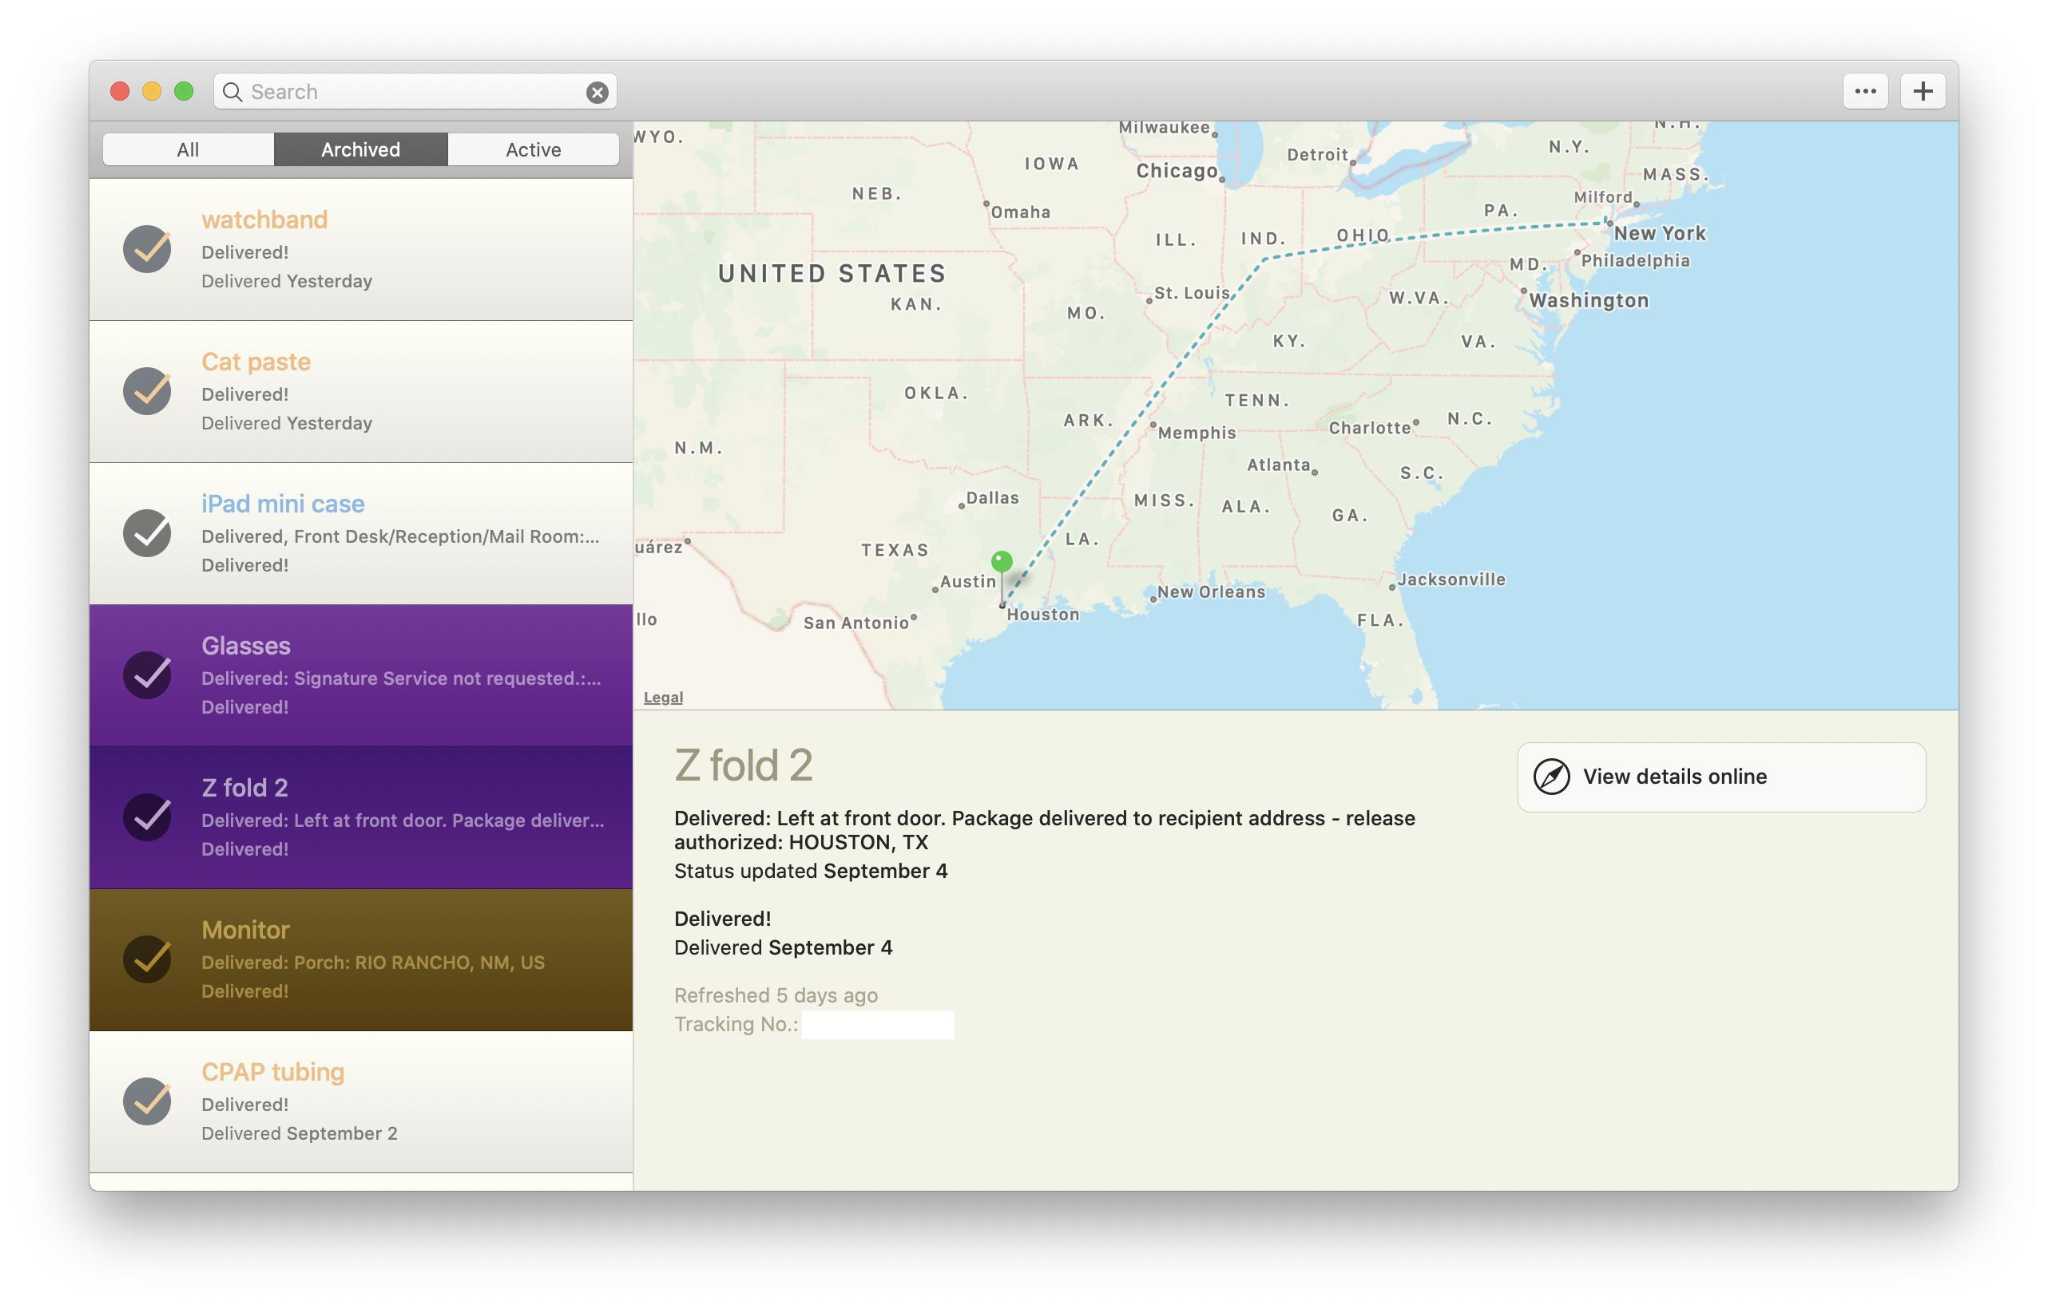Open the more options ellipsis menu
This screenshot has height=1309, width=2048.
(x=1864, y=91)
